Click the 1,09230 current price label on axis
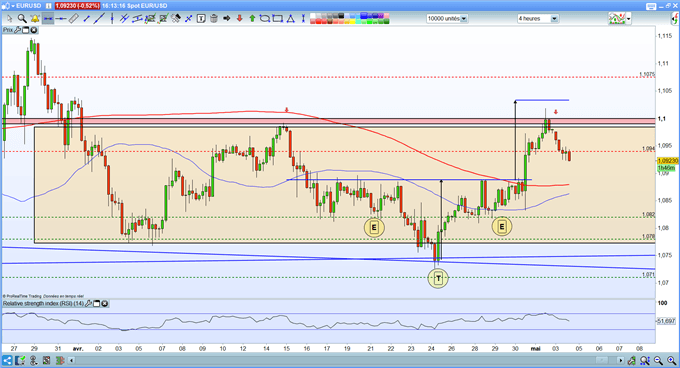 [668, 160]
